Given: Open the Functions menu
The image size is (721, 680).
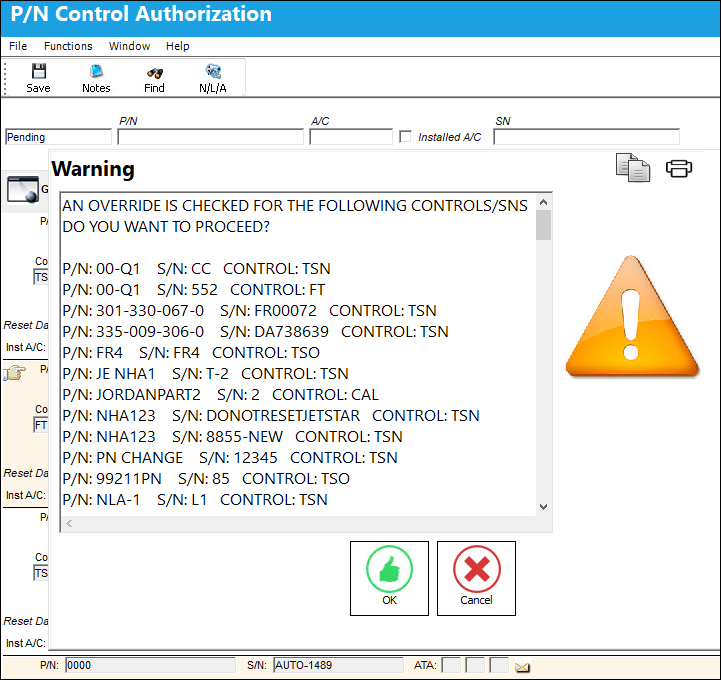Looking at the screenshot, I should point(68,46).
